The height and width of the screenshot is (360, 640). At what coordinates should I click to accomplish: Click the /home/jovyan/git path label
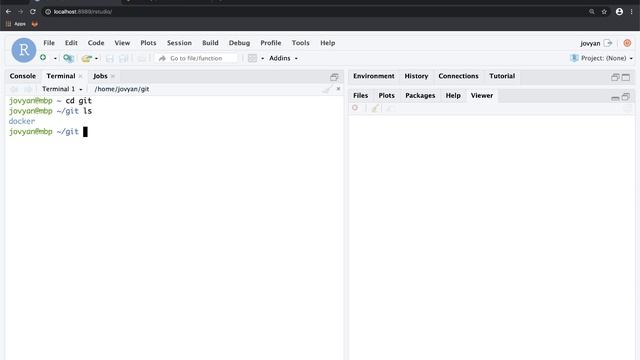122,89
